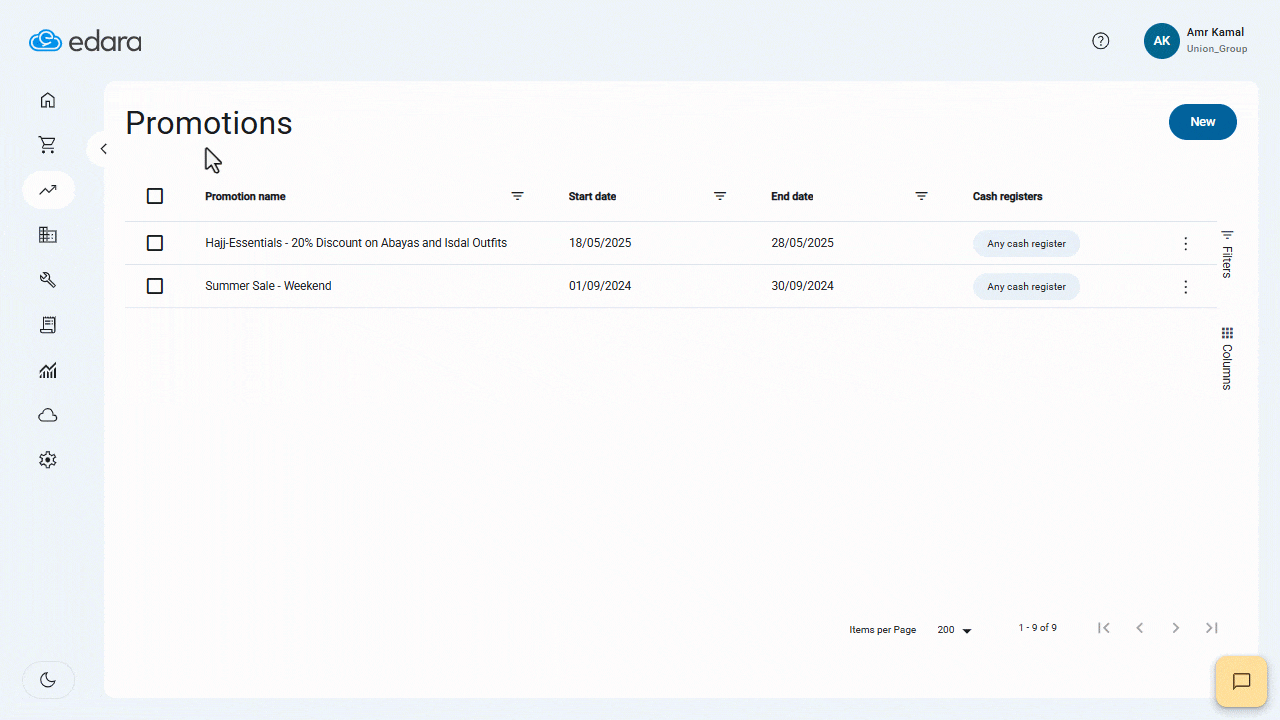Viewport: 1280px width, 720px height.
Task: Open the wrench tools sidebar icon
Action: click(x=48, y=280)
